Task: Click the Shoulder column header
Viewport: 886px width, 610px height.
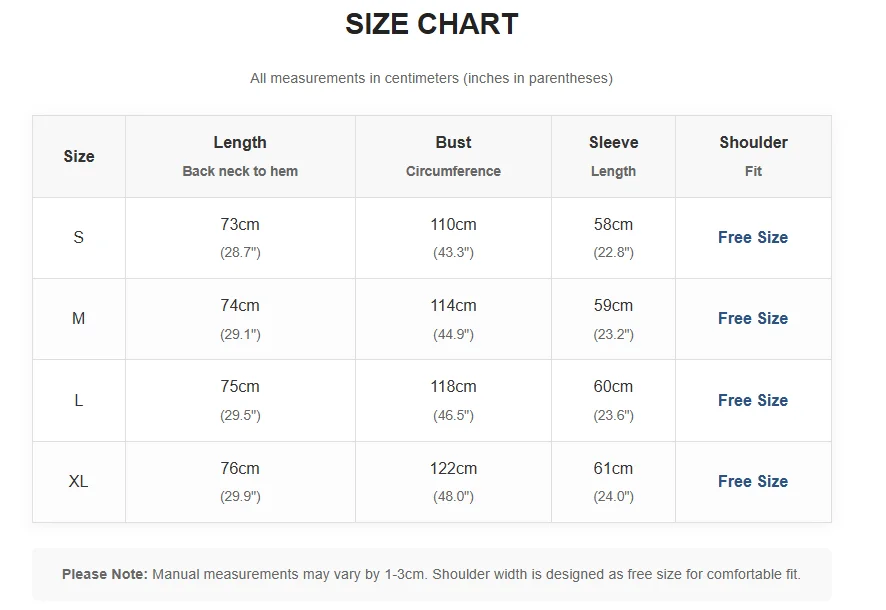Action: (x=753, y=143)
